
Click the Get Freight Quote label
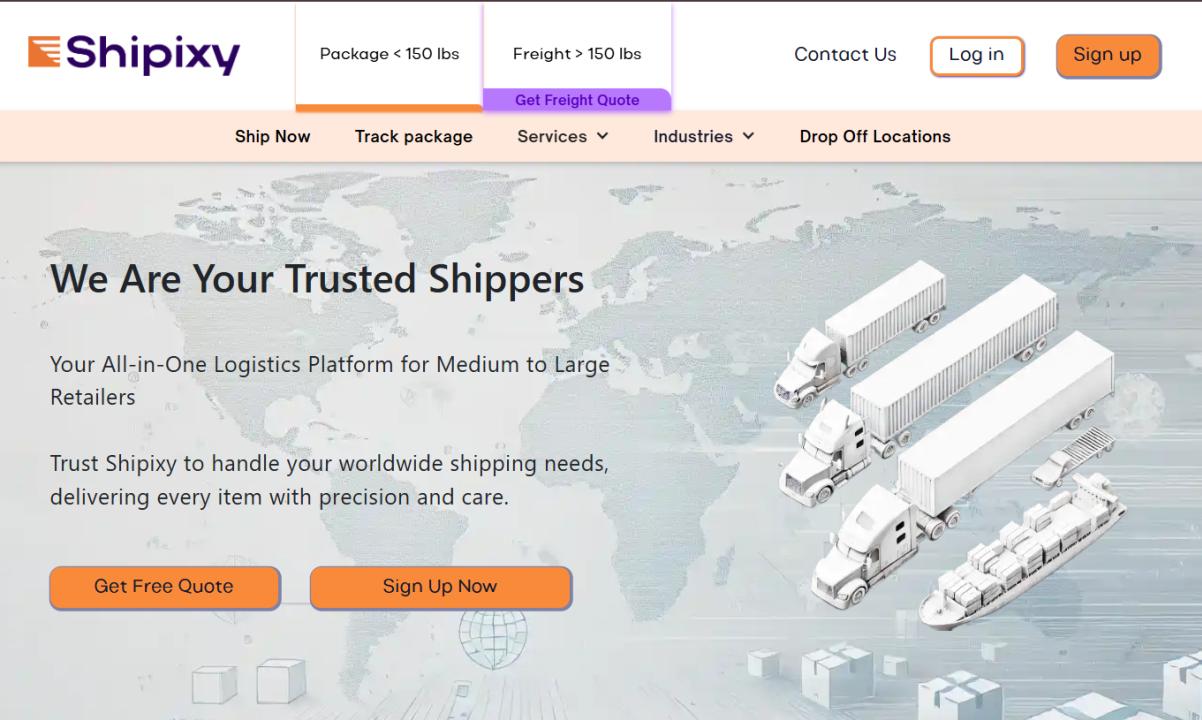coord(577,100)
